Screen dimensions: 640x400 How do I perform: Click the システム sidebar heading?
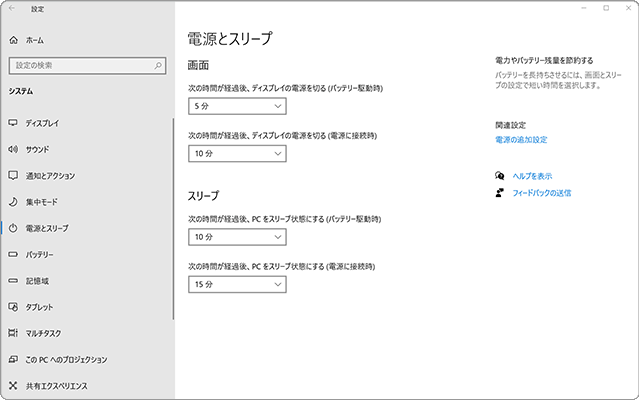pyautogui.click(x=20, y=91)
